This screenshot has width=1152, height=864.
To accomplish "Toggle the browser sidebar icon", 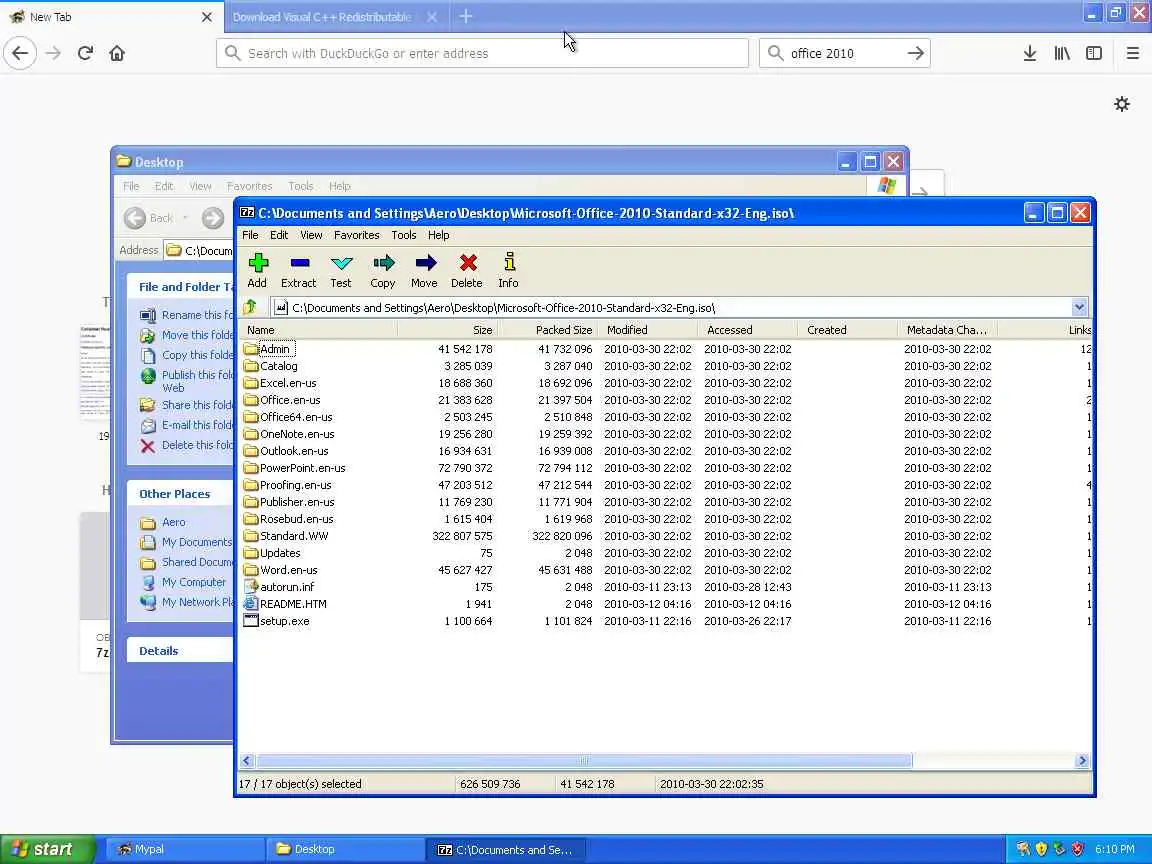I will coord(1094,53).
